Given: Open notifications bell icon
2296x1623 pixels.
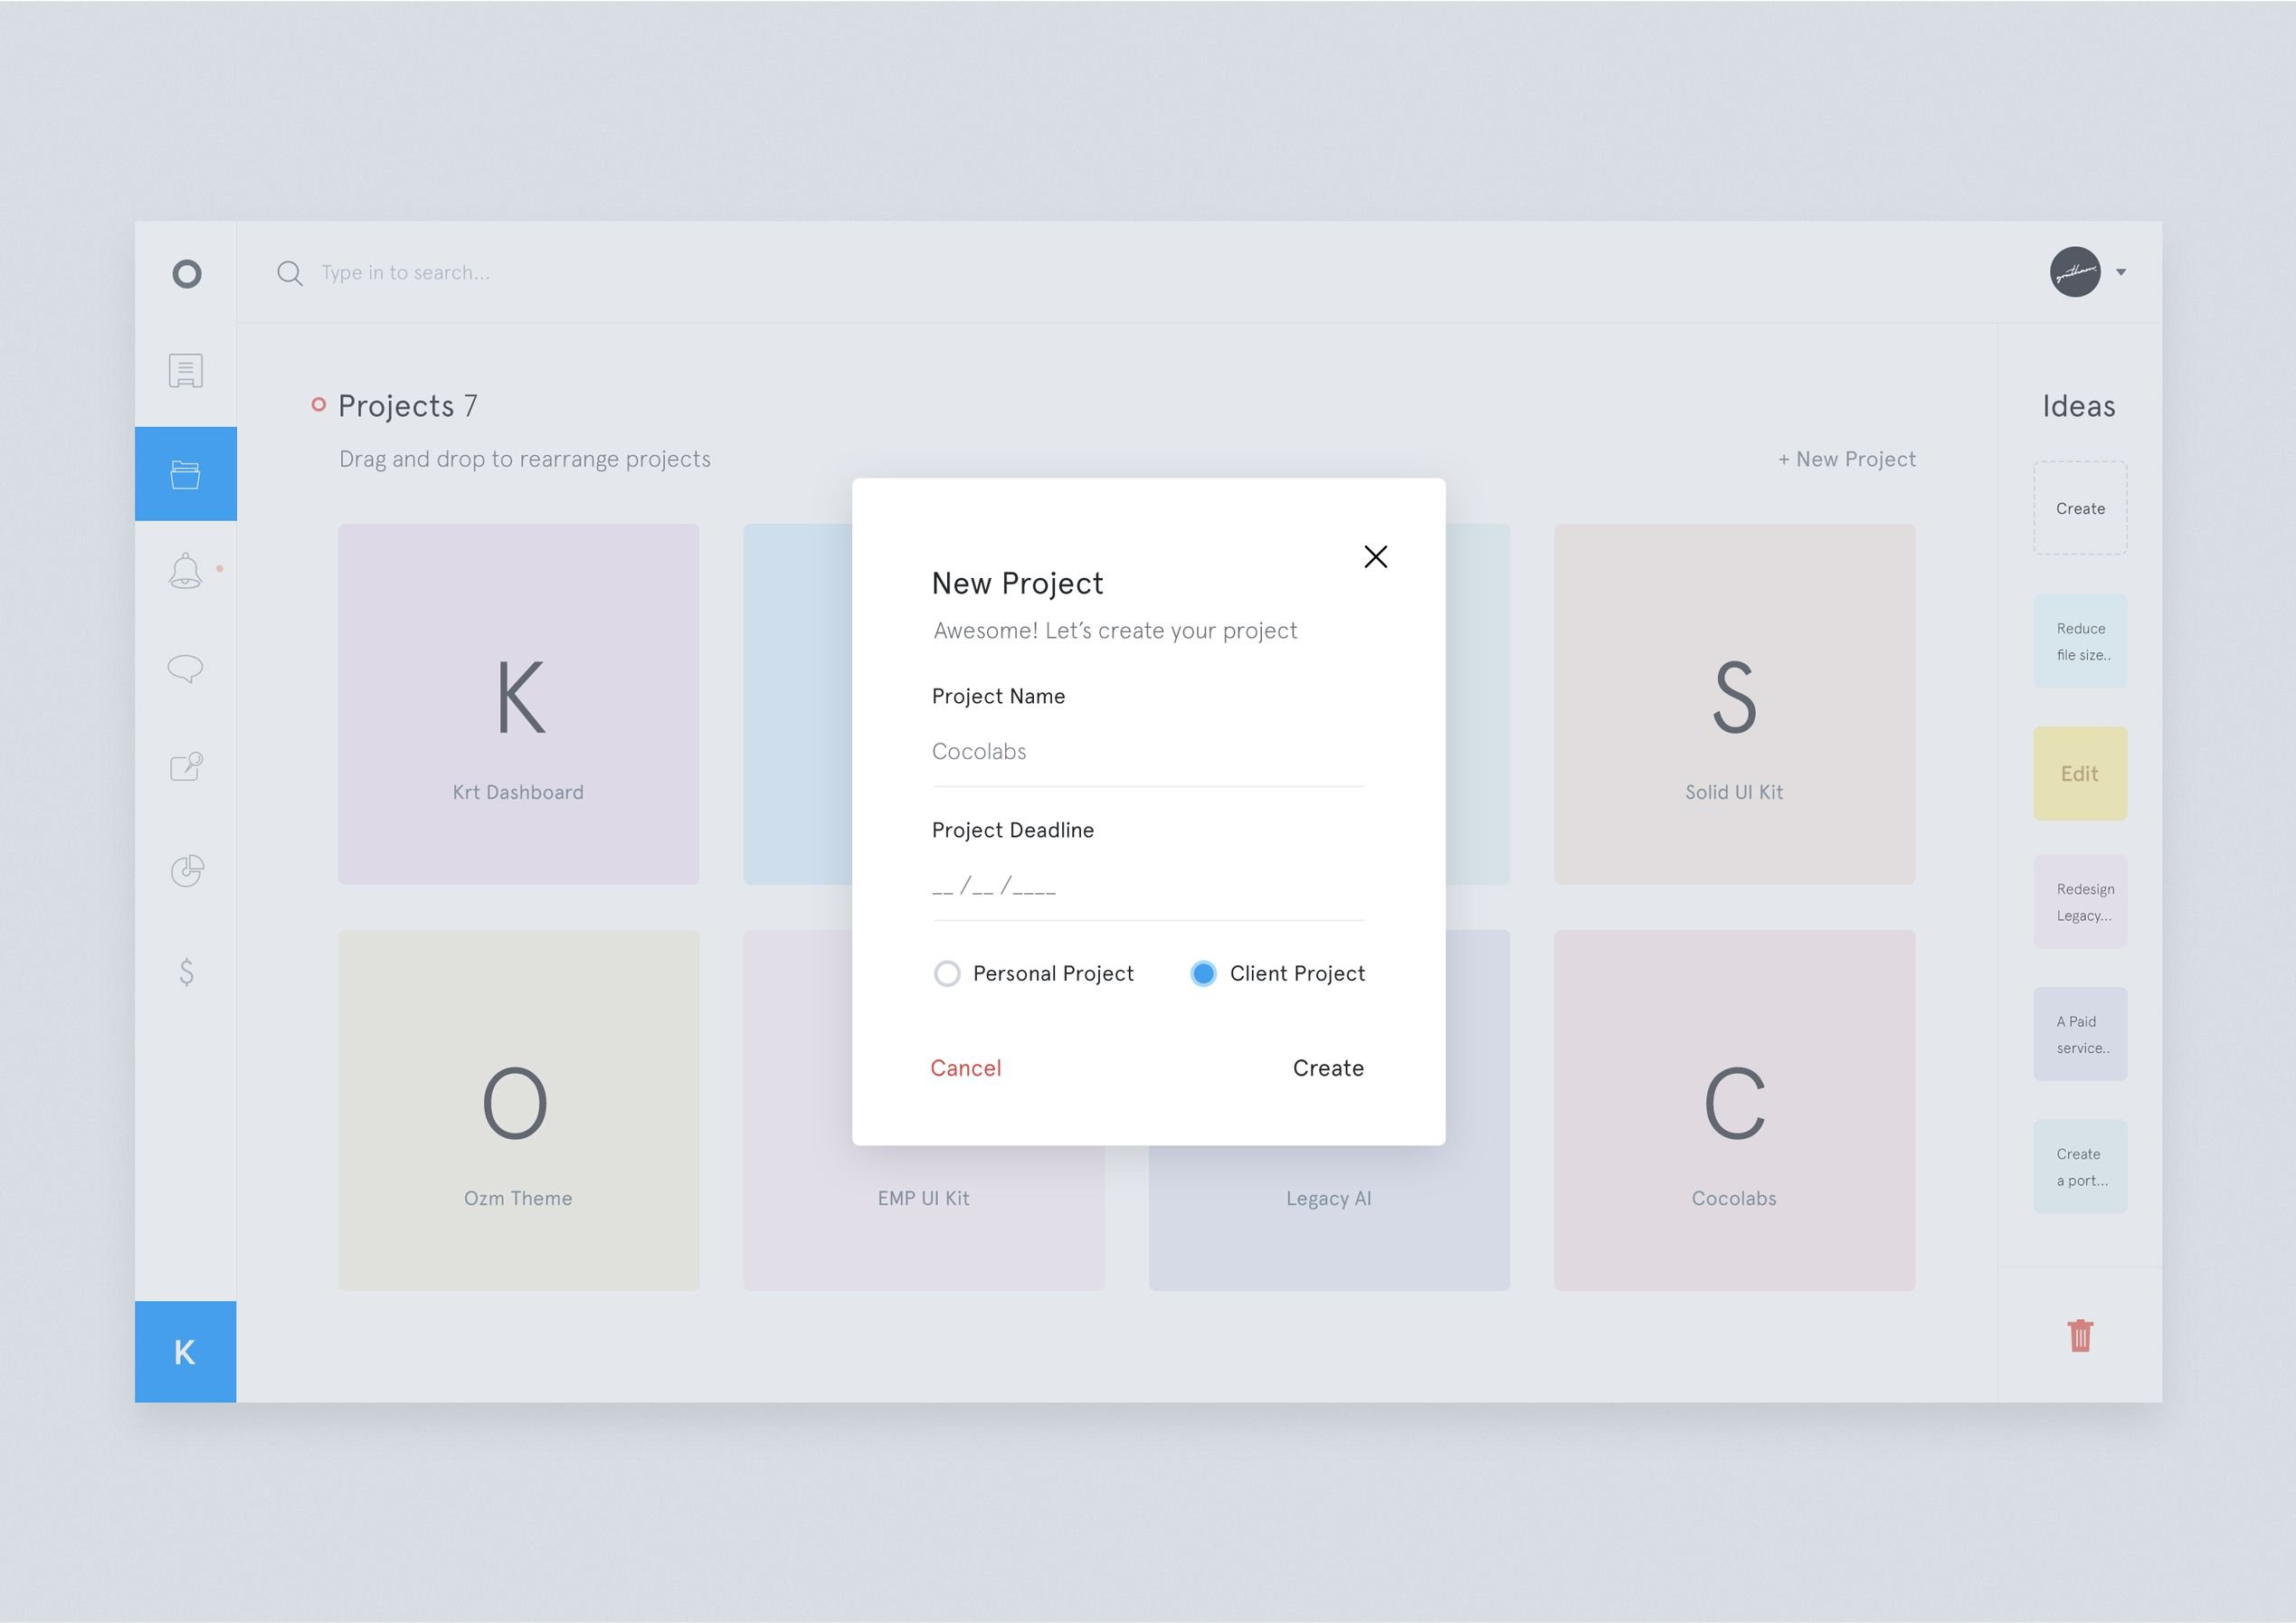Looking at the screenshot, I should 186,571.
